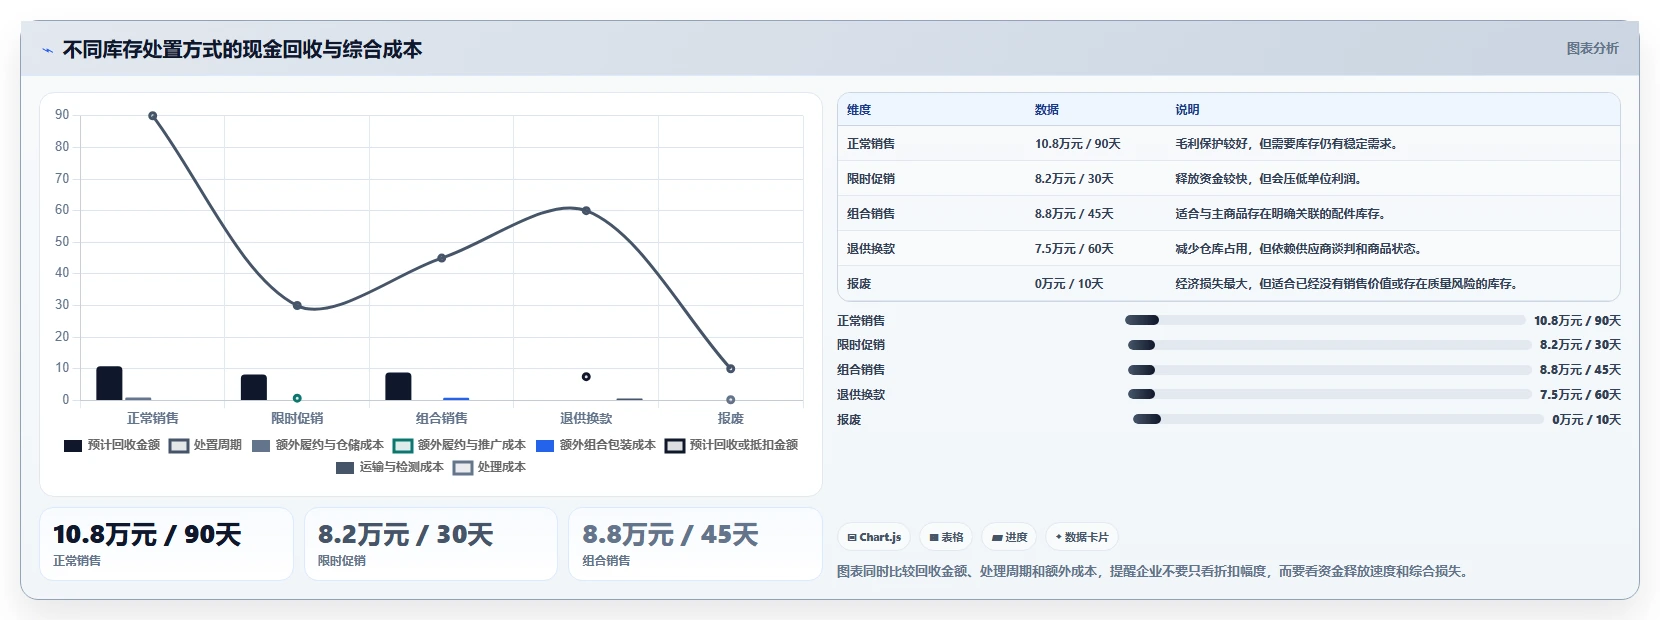Click the dark ring point above 退供换款
Screen dimensions: 1660x620
[586, 377]
